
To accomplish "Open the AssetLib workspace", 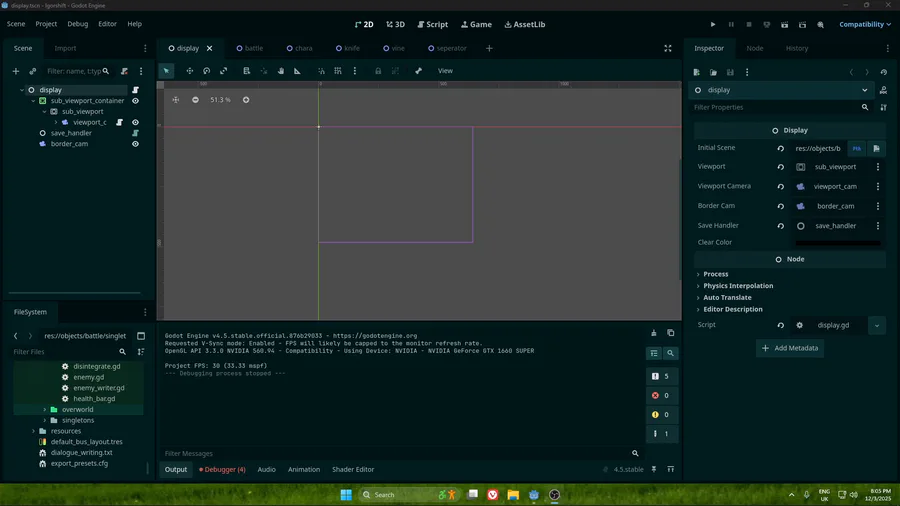I will point(525,25).
